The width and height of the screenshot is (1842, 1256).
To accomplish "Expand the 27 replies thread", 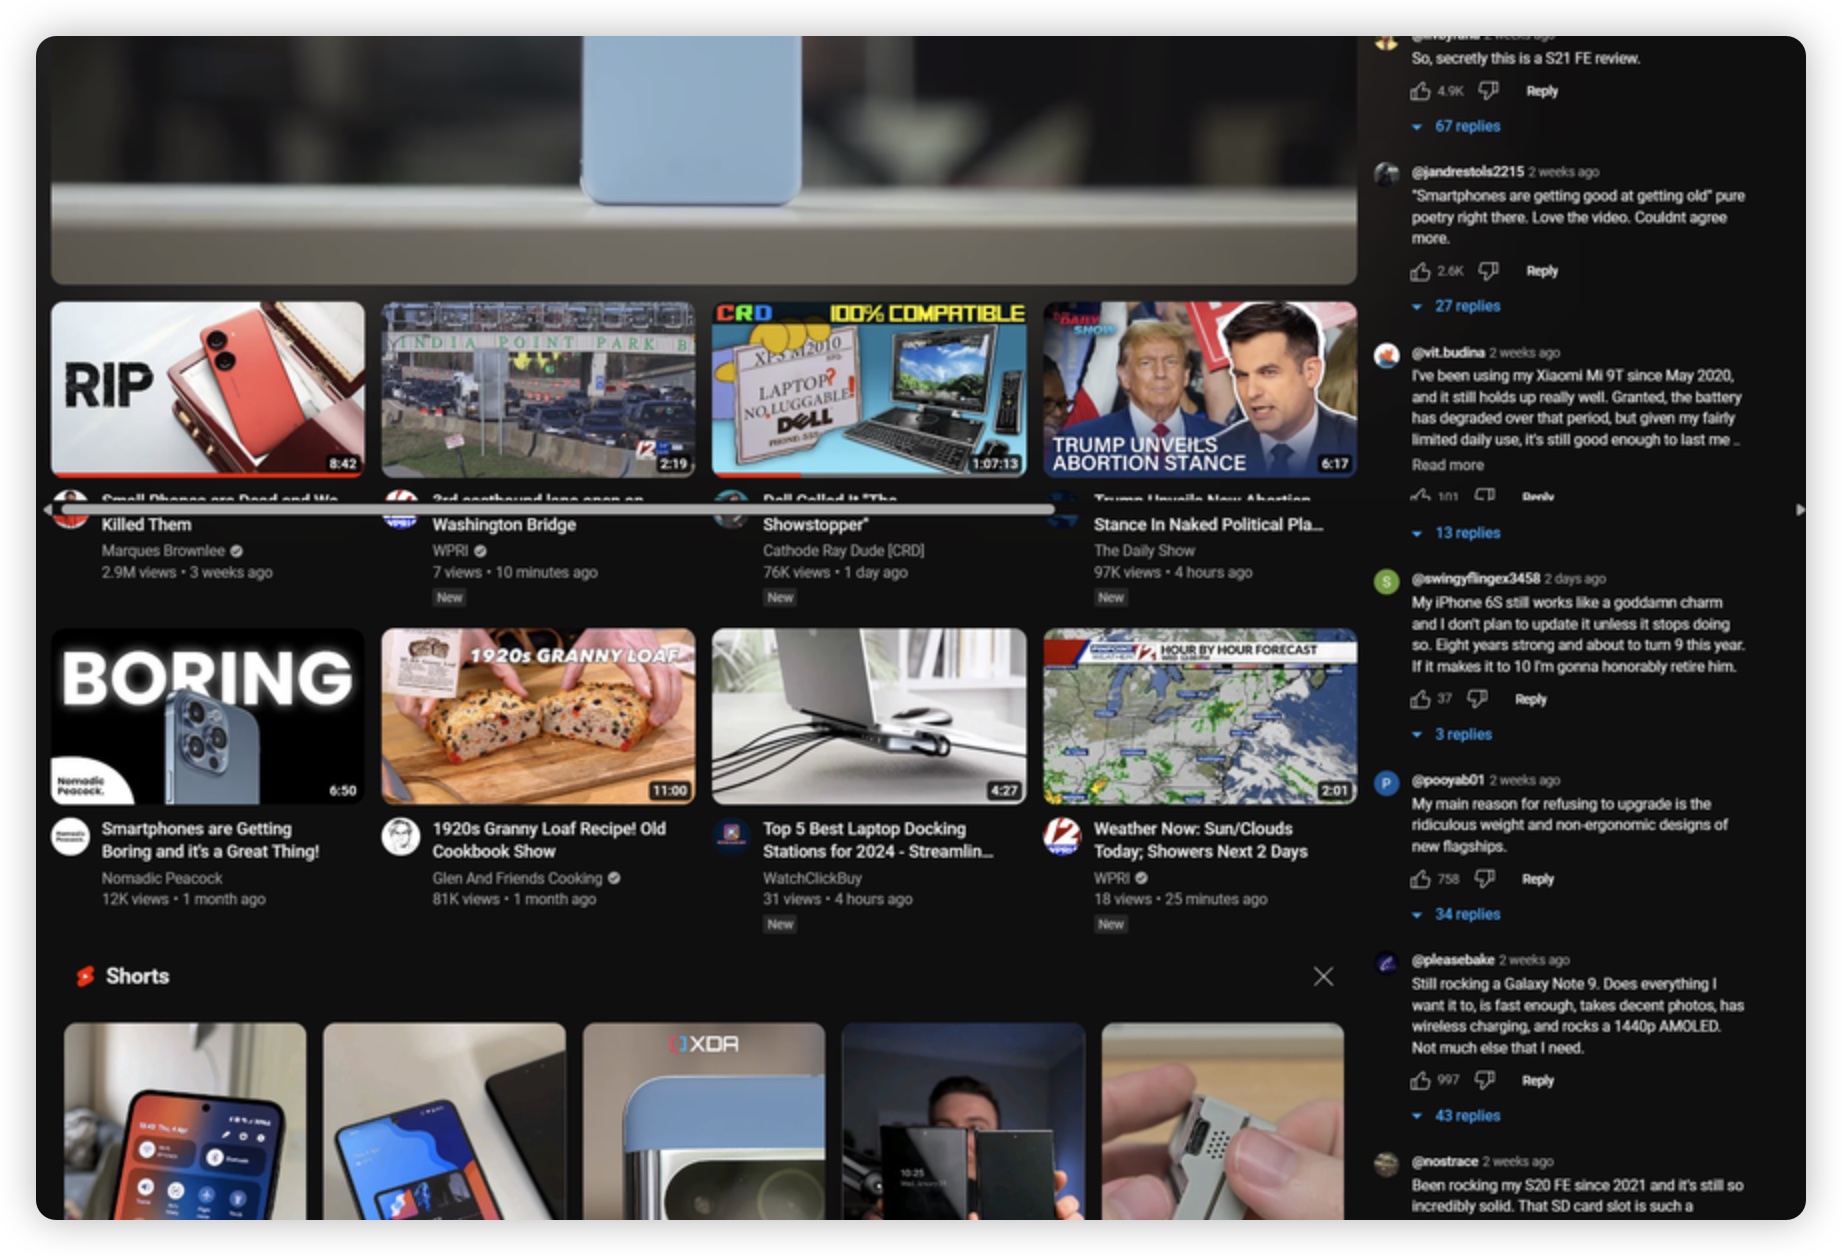I will tap(1456, 306).
